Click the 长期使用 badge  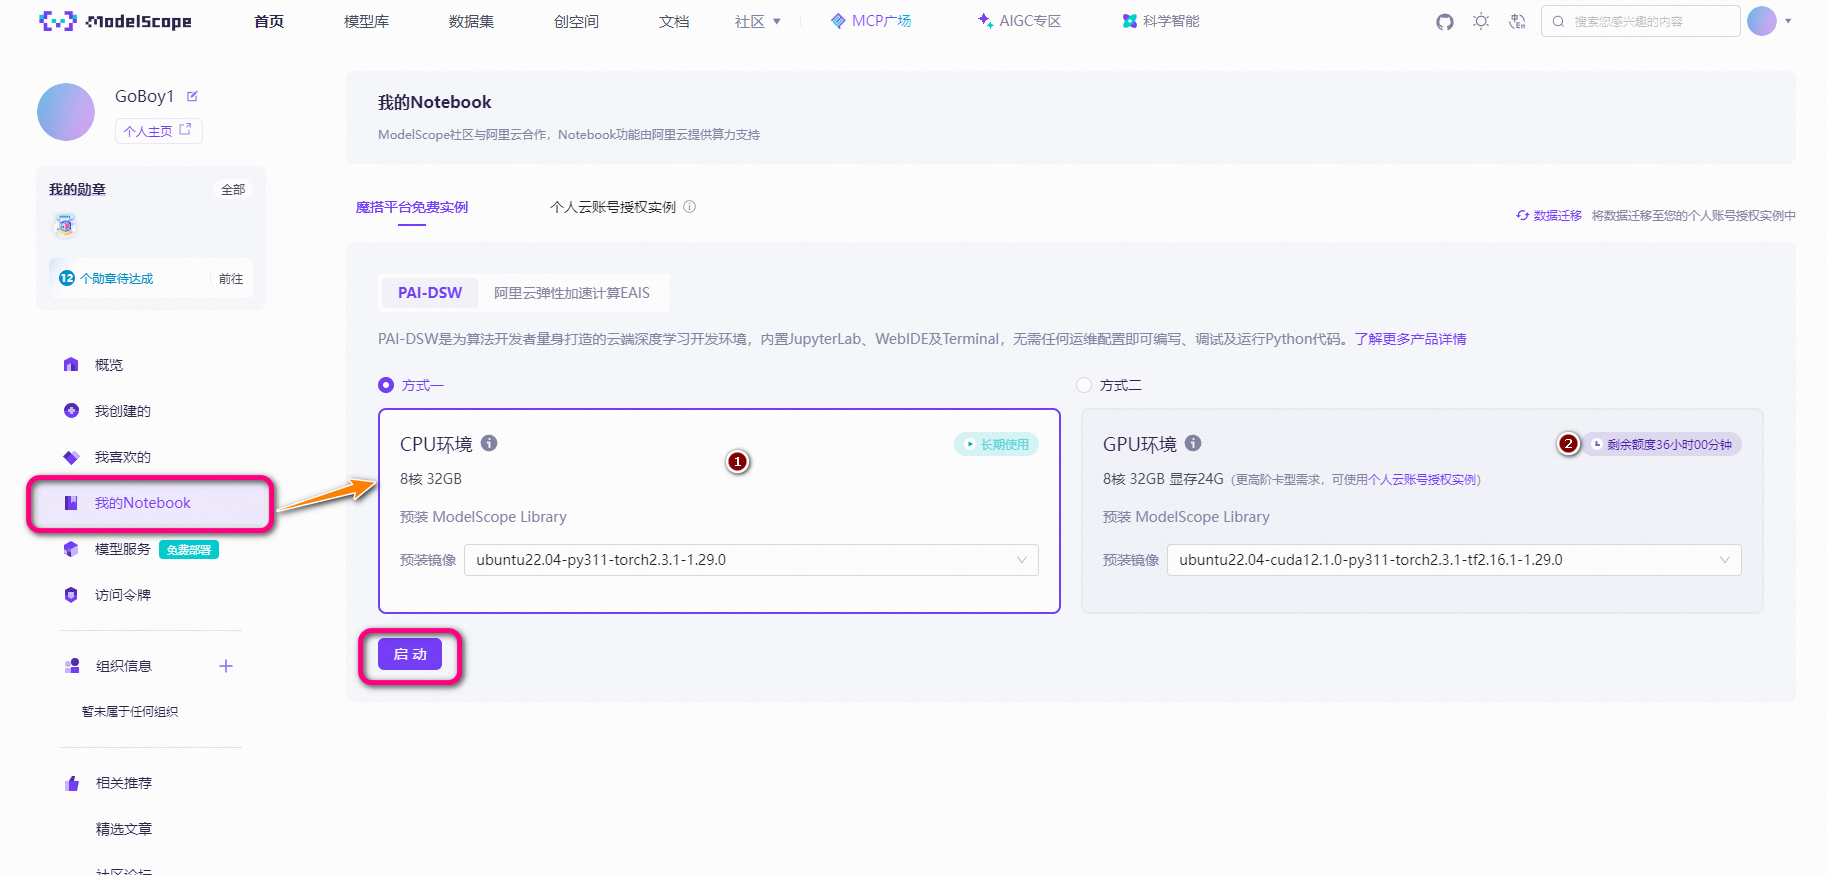coord(996,444)
